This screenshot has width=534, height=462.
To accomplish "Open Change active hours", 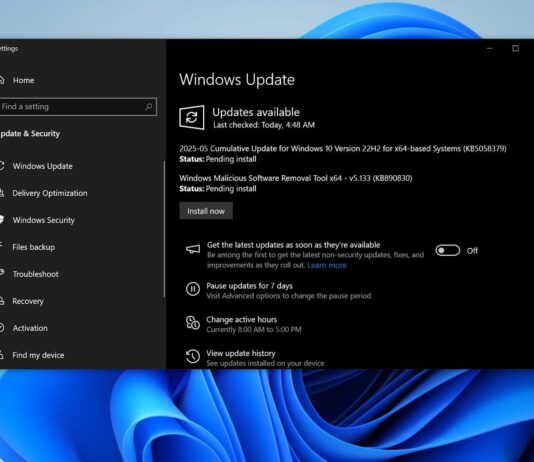I will [x=241, y=319].
